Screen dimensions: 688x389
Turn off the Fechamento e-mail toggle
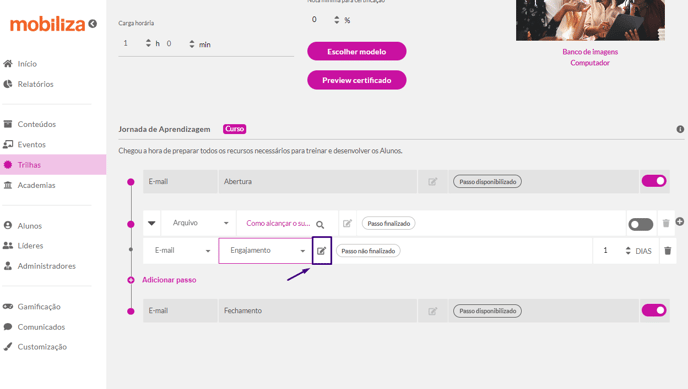[x=654, y=310]
